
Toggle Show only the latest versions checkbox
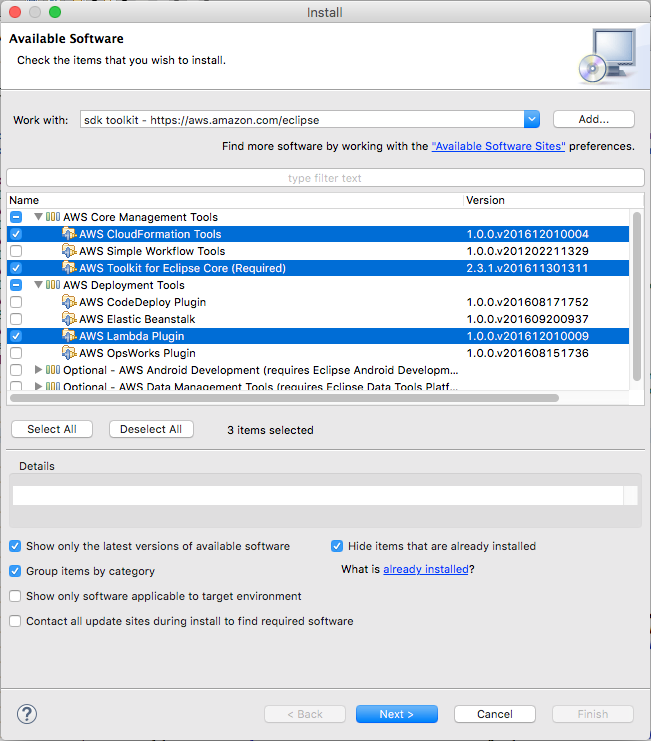pos(15,546)
